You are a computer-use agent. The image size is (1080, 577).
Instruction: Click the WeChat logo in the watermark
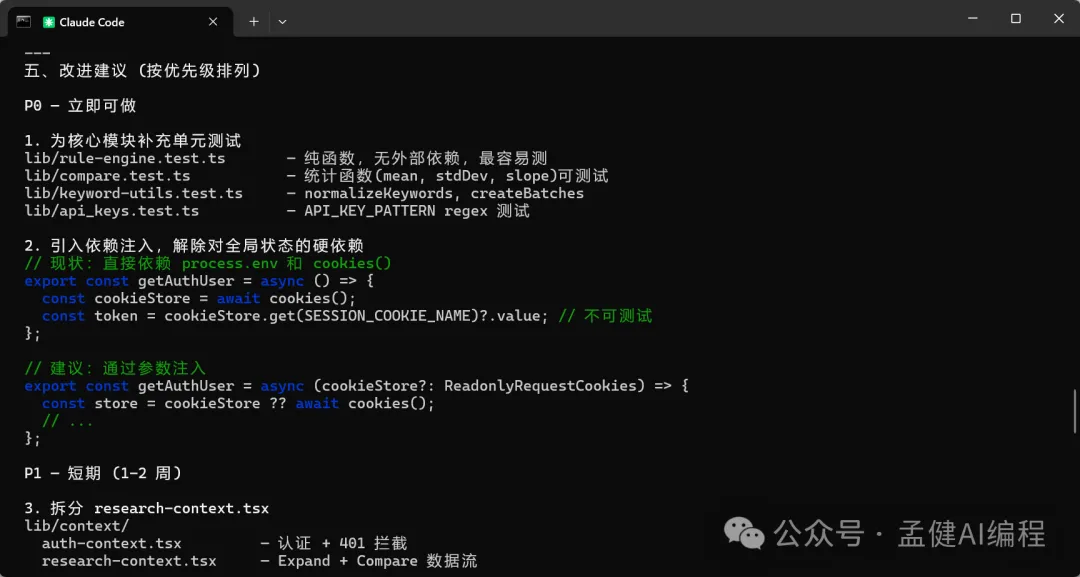pyautogui.click(x=744, y=533)
